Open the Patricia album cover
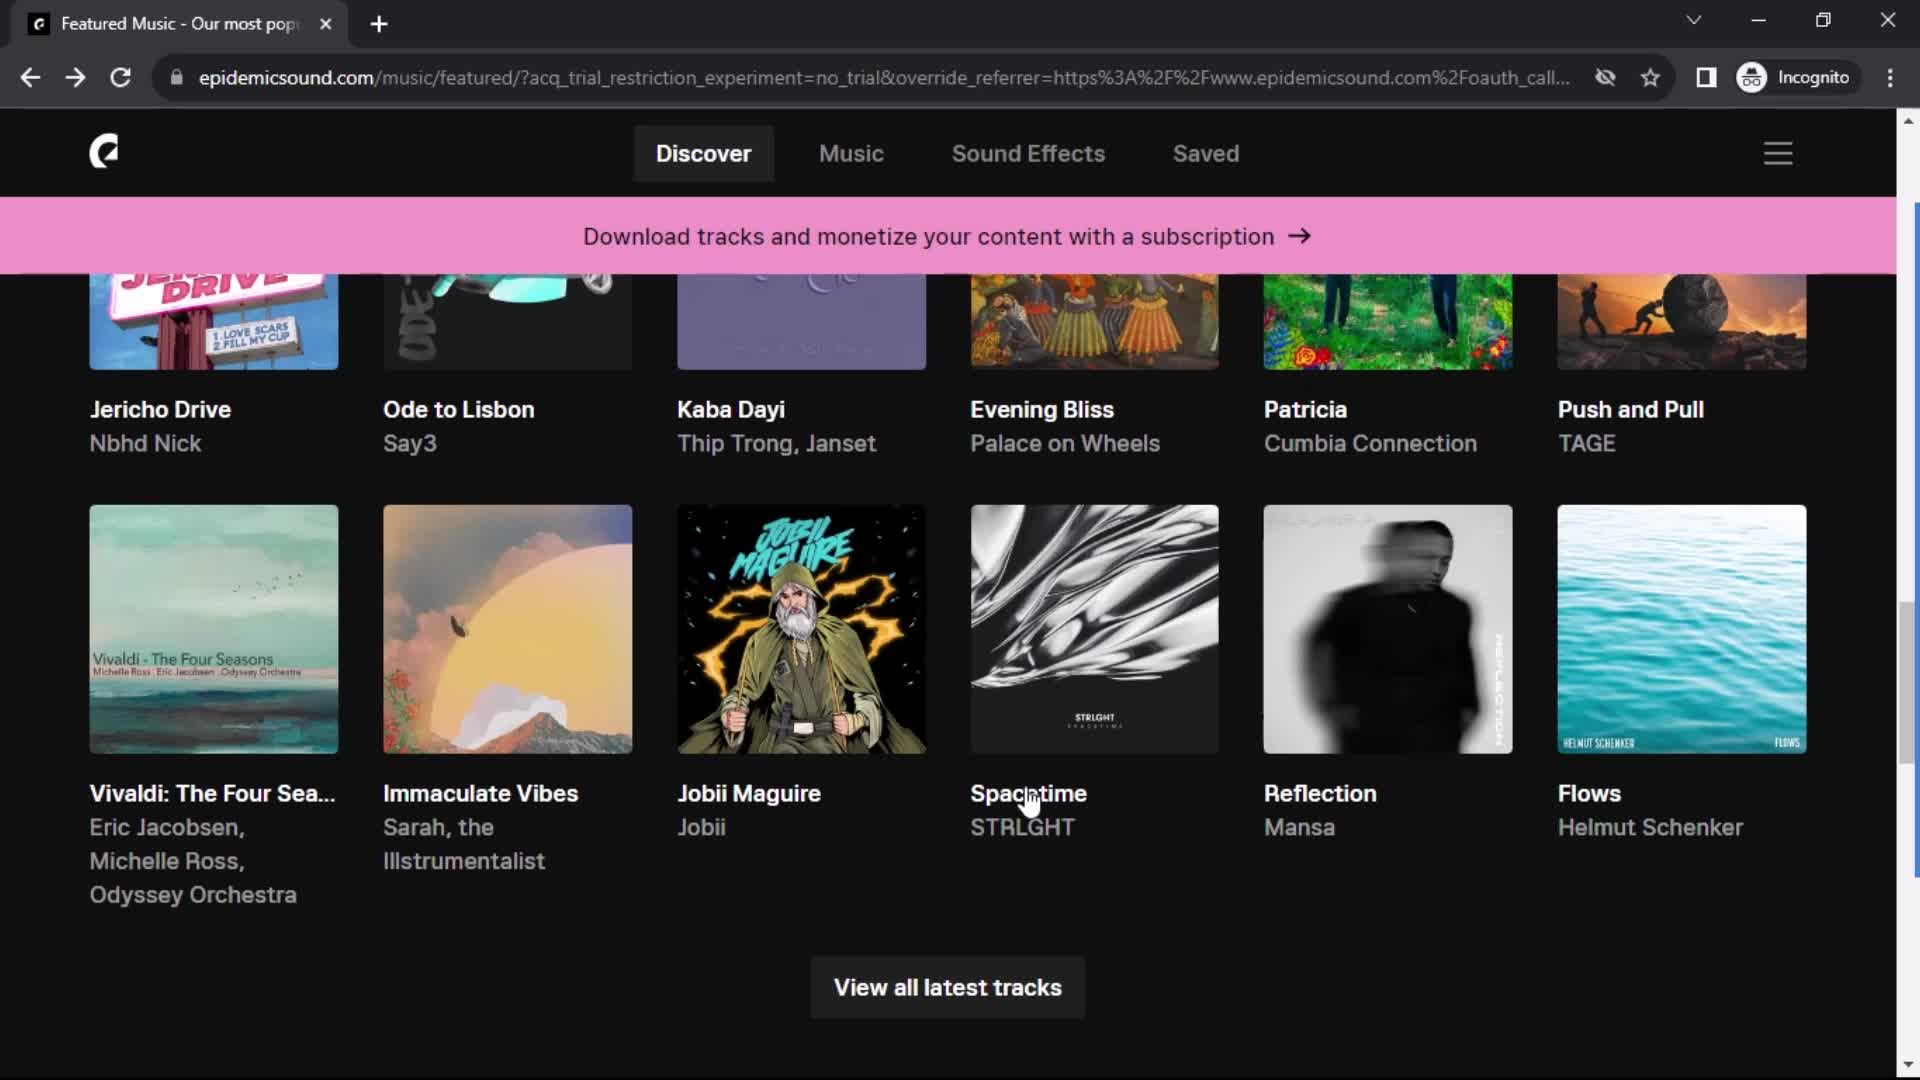 pos(1388,322)
